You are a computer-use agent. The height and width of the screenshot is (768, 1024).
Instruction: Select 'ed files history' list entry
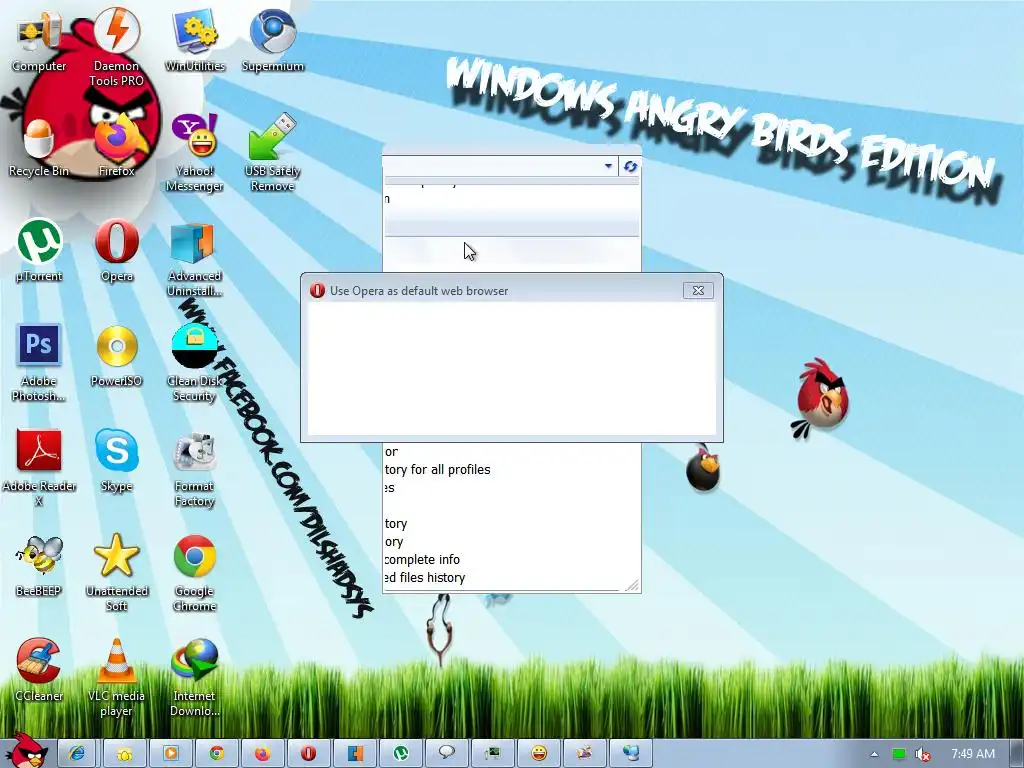424,577
